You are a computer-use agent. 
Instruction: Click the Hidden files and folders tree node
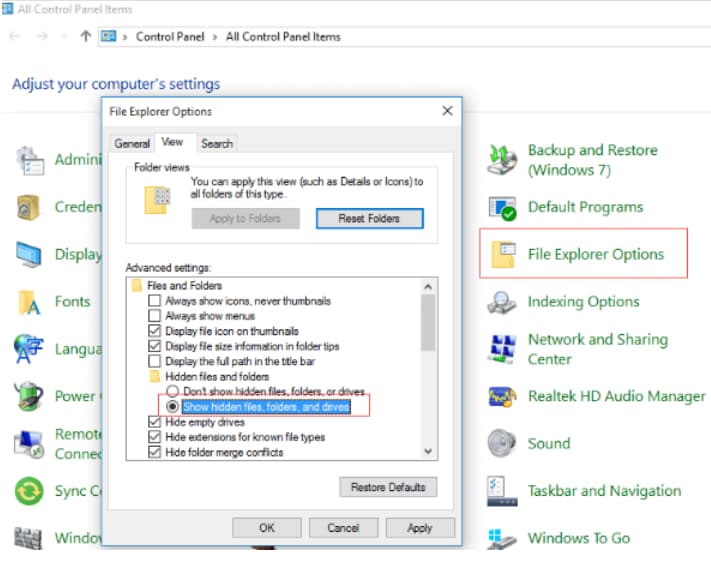[x=217, y=376]
